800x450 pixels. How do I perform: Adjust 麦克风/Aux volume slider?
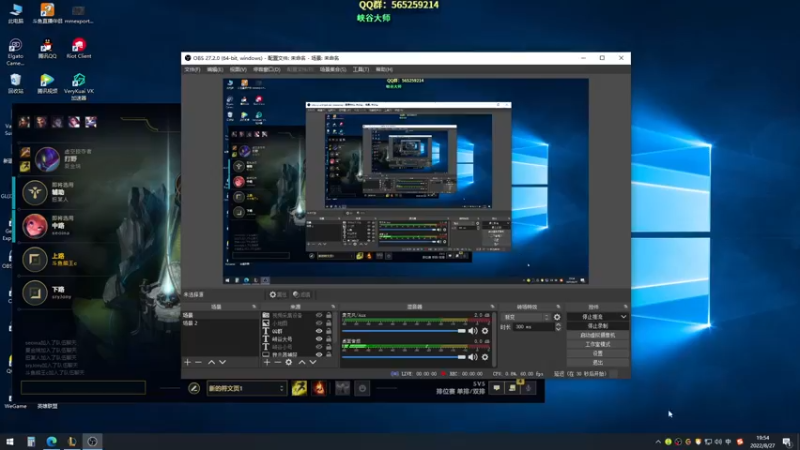pos(404,331)
